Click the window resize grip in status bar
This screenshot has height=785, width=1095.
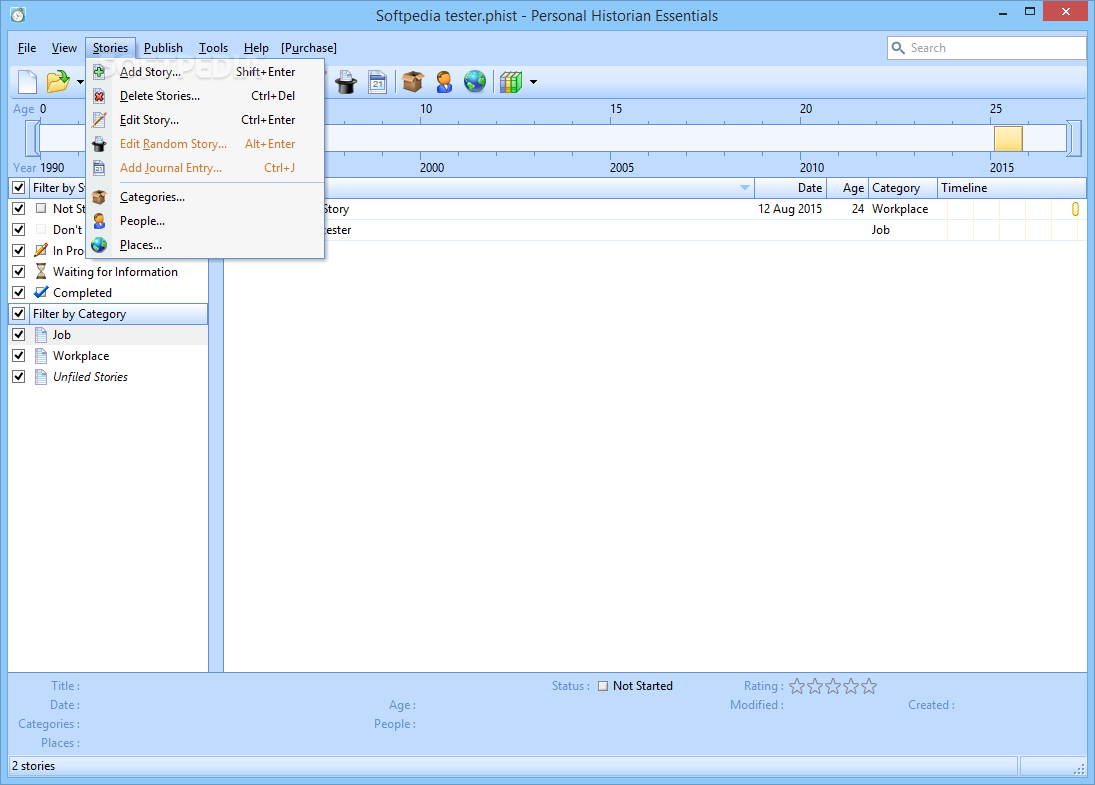[x=1079, y=768]
